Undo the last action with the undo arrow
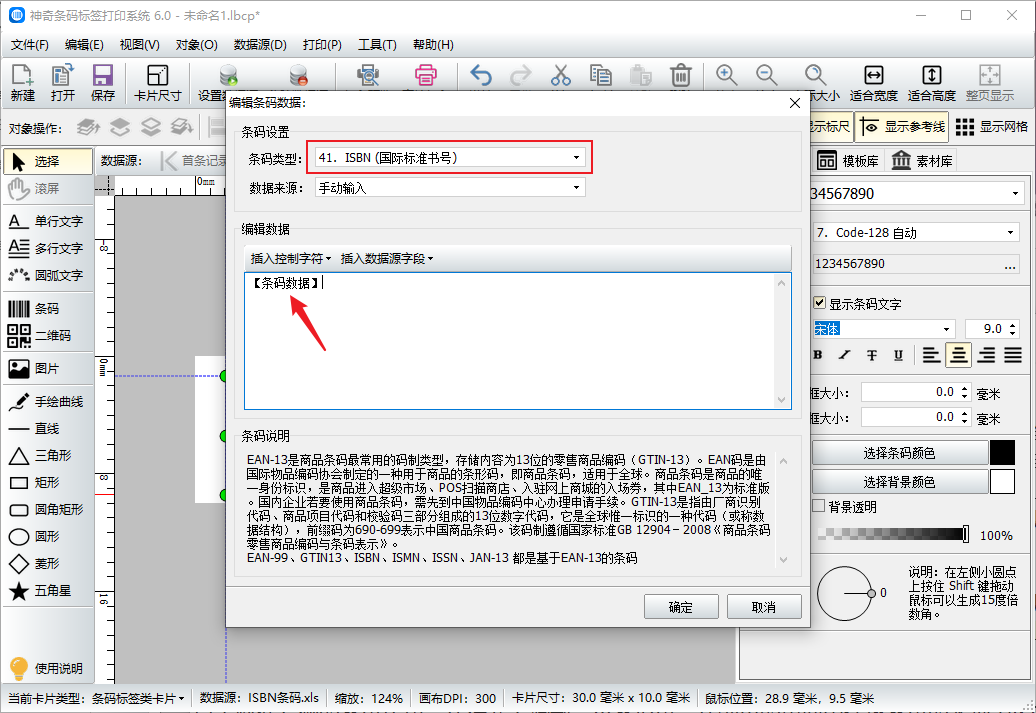 481,75
